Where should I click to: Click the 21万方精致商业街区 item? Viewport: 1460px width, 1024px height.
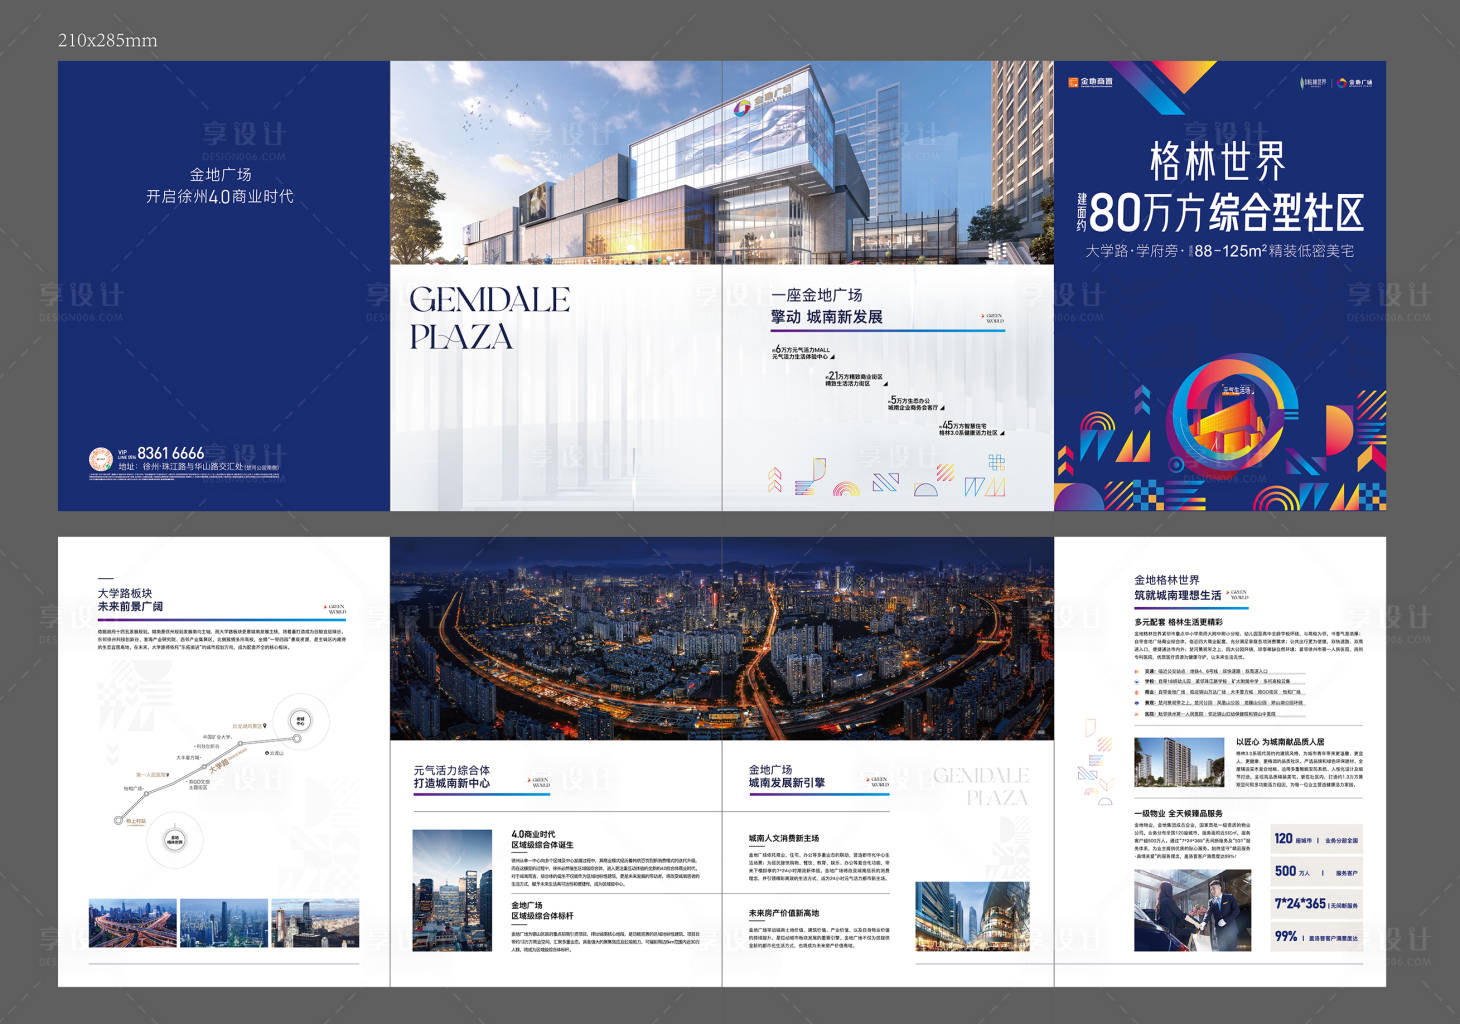pos(854,379)
